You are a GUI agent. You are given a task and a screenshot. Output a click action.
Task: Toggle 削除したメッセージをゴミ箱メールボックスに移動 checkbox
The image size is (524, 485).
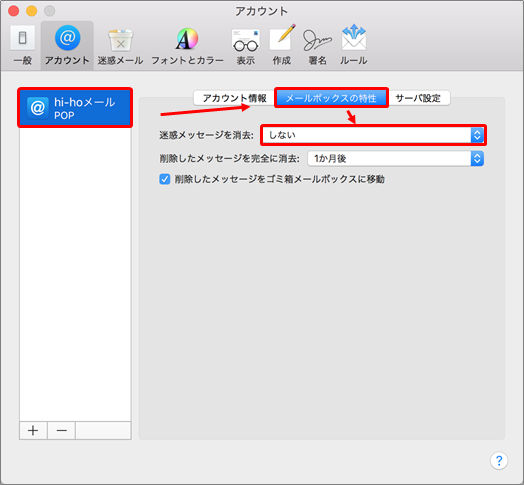pyautogui.click(x=164, y=179)
